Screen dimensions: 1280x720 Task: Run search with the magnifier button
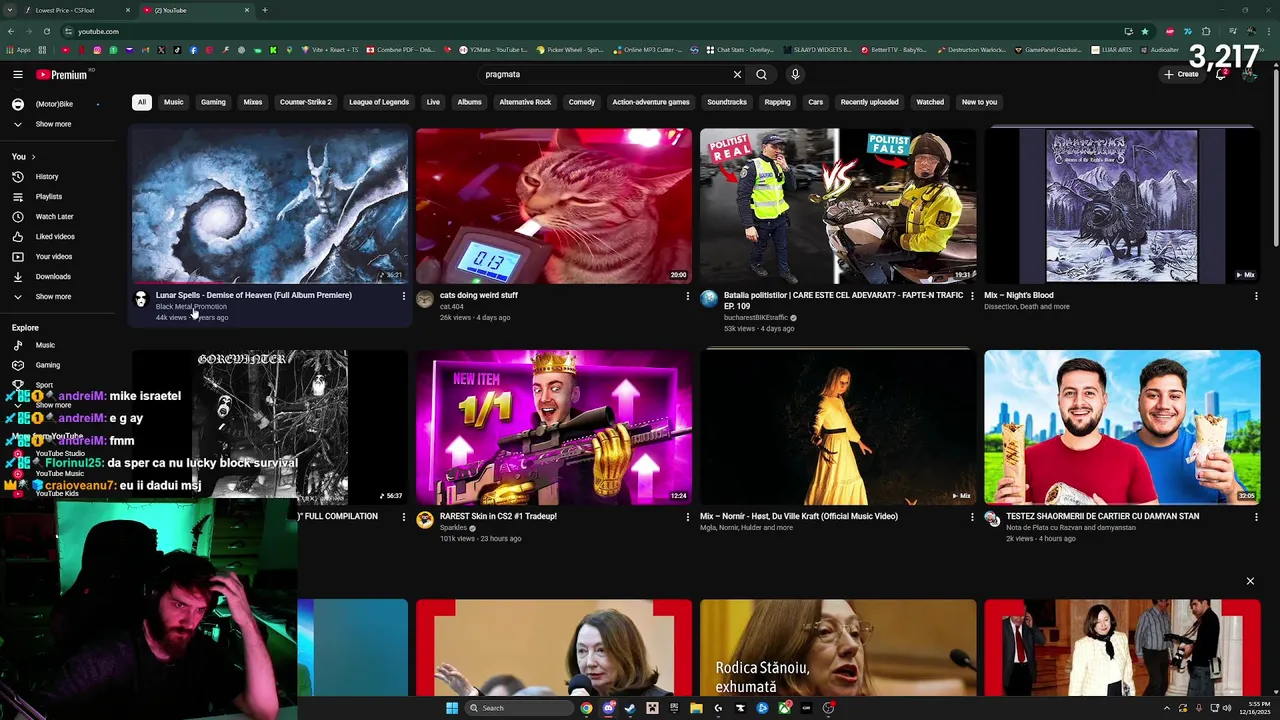pos(762,74)
